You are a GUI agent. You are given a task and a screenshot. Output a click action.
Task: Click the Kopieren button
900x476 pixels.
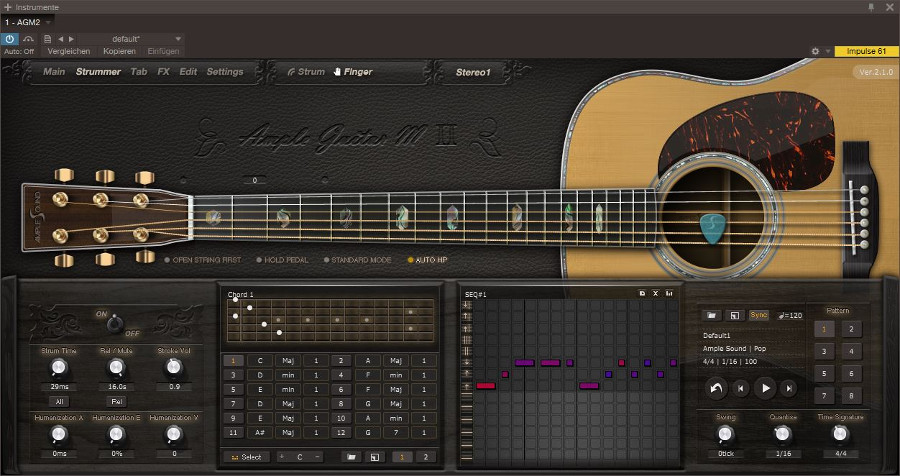[119, 51]
